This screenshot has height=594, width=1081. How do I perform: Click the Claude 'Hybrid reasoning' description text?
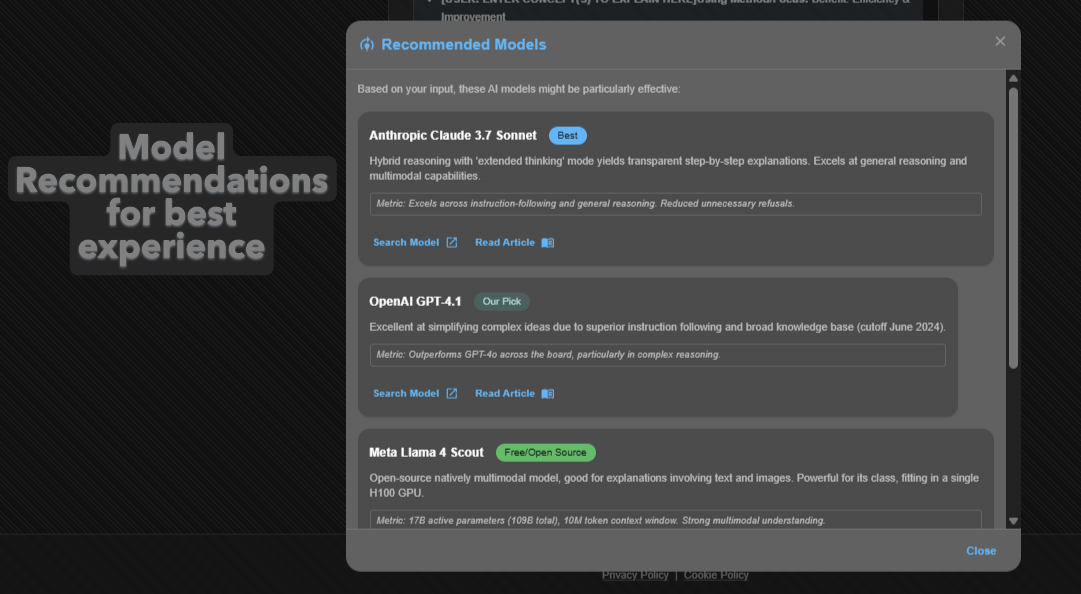coord(668,168)
